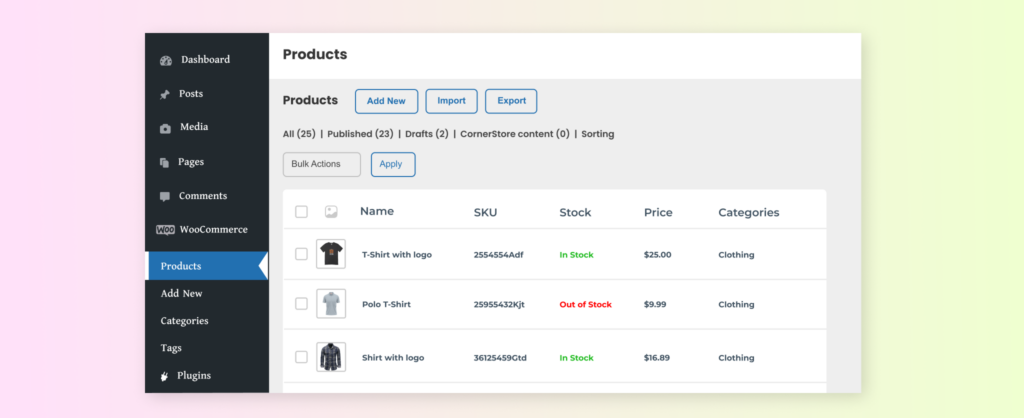Click the Comments speech bubble icon
This screenshot has height=418, width=1024.
click(165, 196)
